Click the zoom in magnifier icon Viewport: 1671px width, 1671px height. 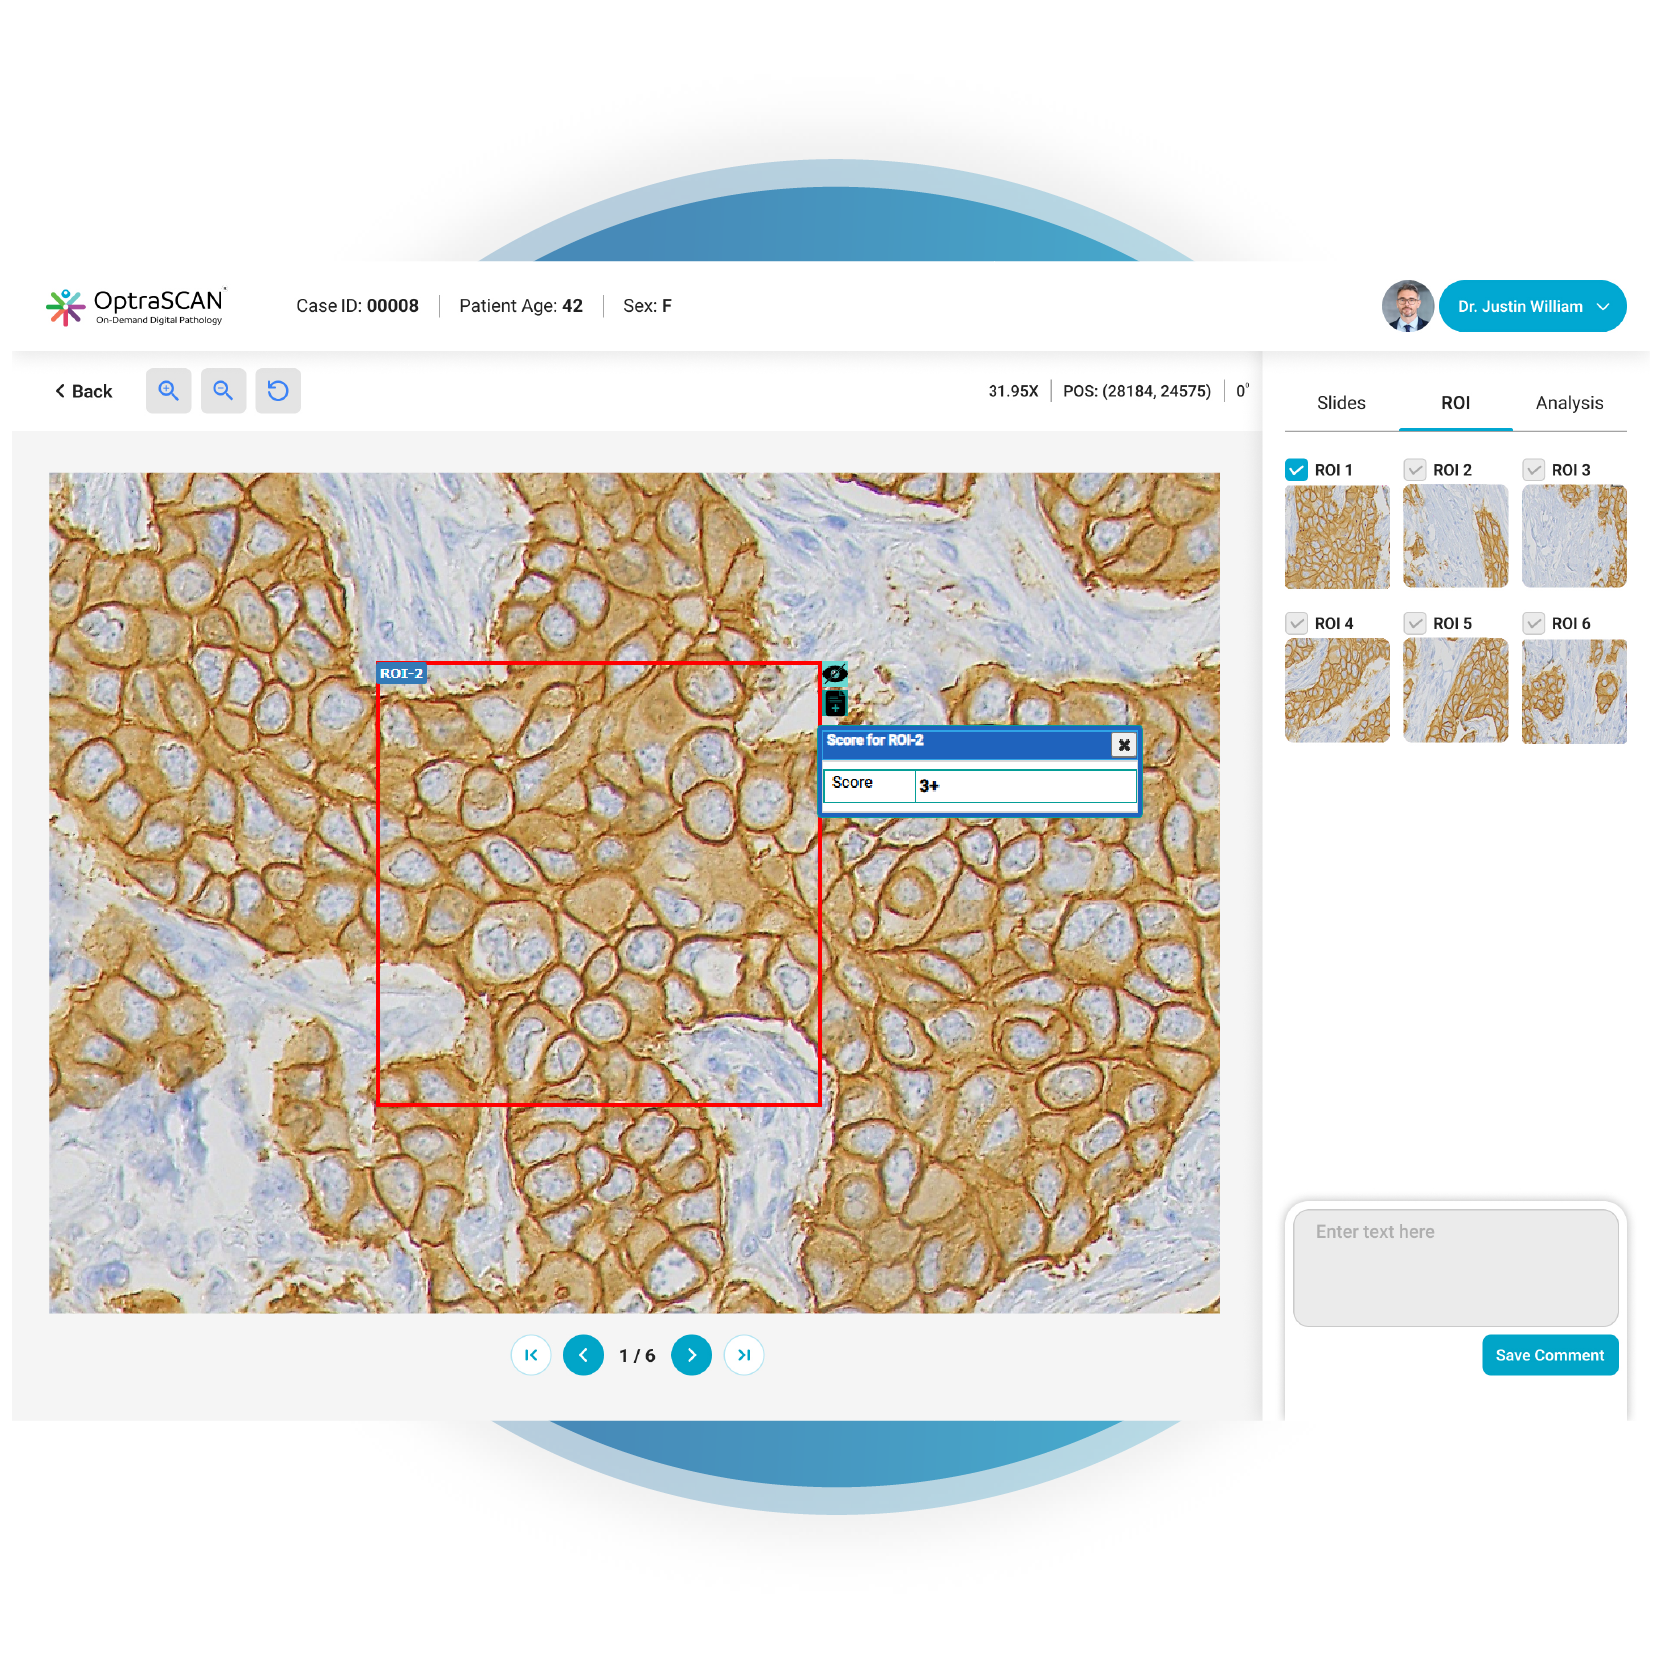tap(168, 391)
